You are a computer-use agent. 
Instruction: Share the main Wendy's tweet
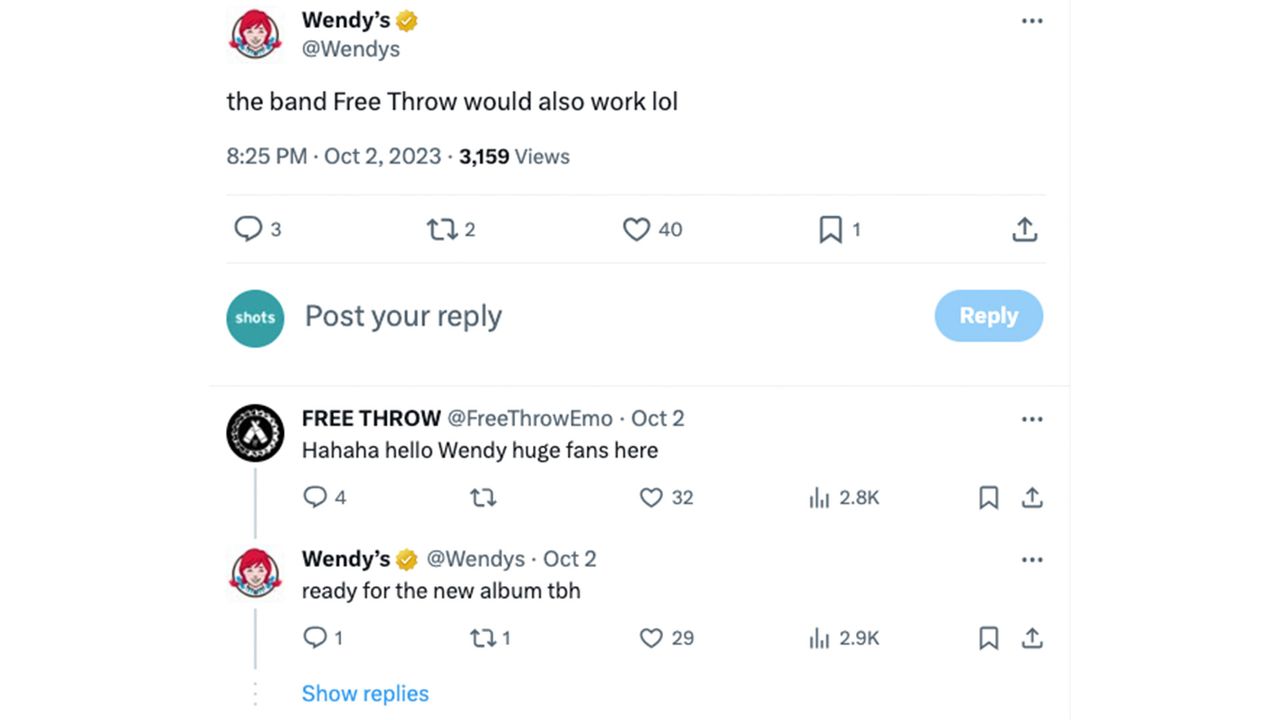tap(1024, 230)
